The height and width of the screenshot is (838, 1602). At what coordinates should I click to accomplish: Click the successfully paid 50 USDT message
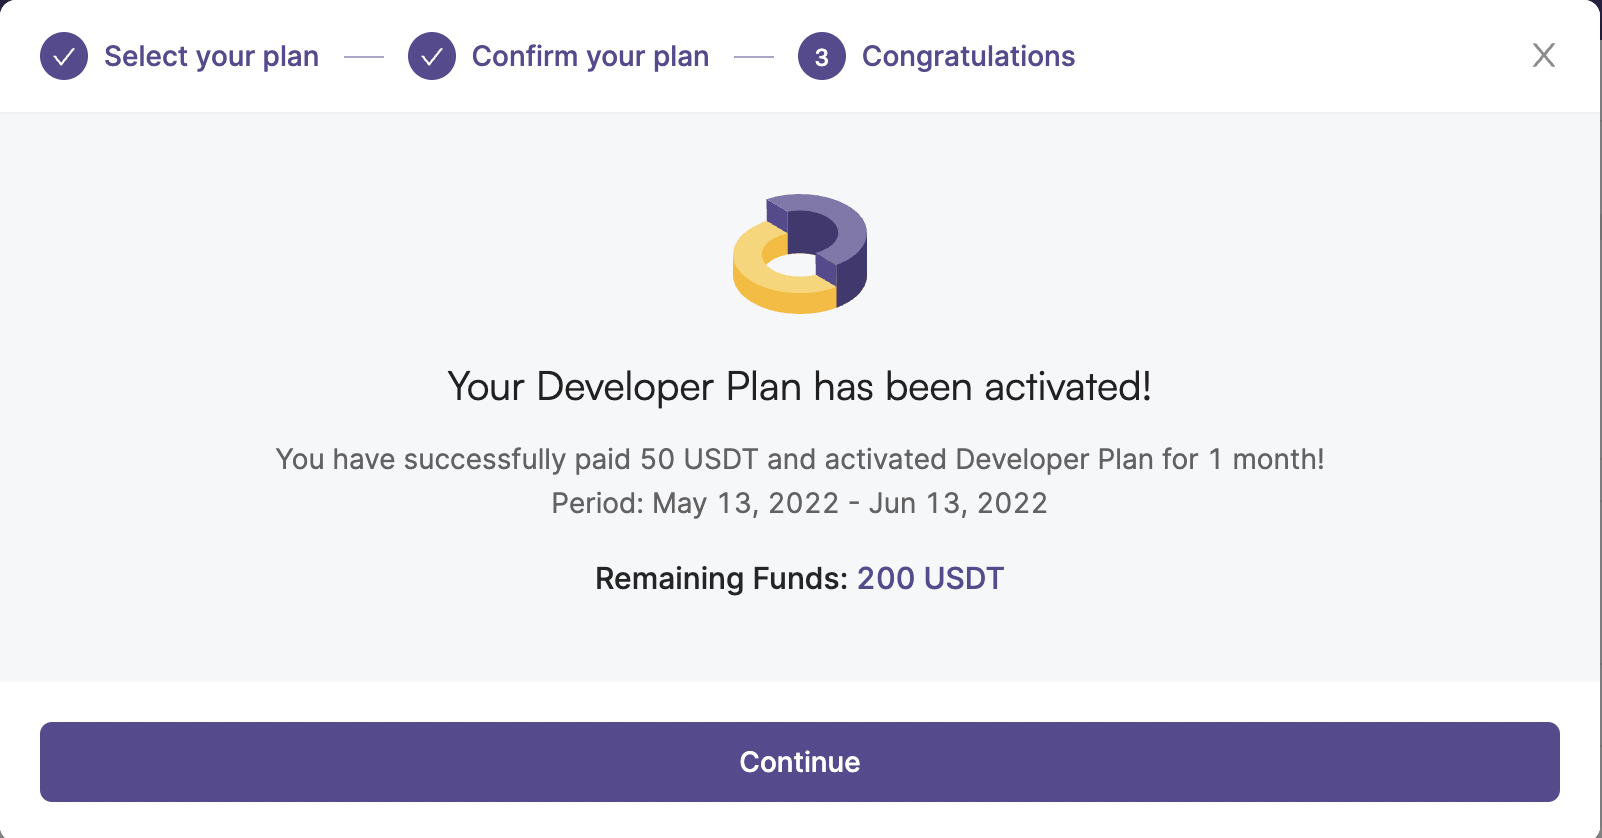(800, 459)
